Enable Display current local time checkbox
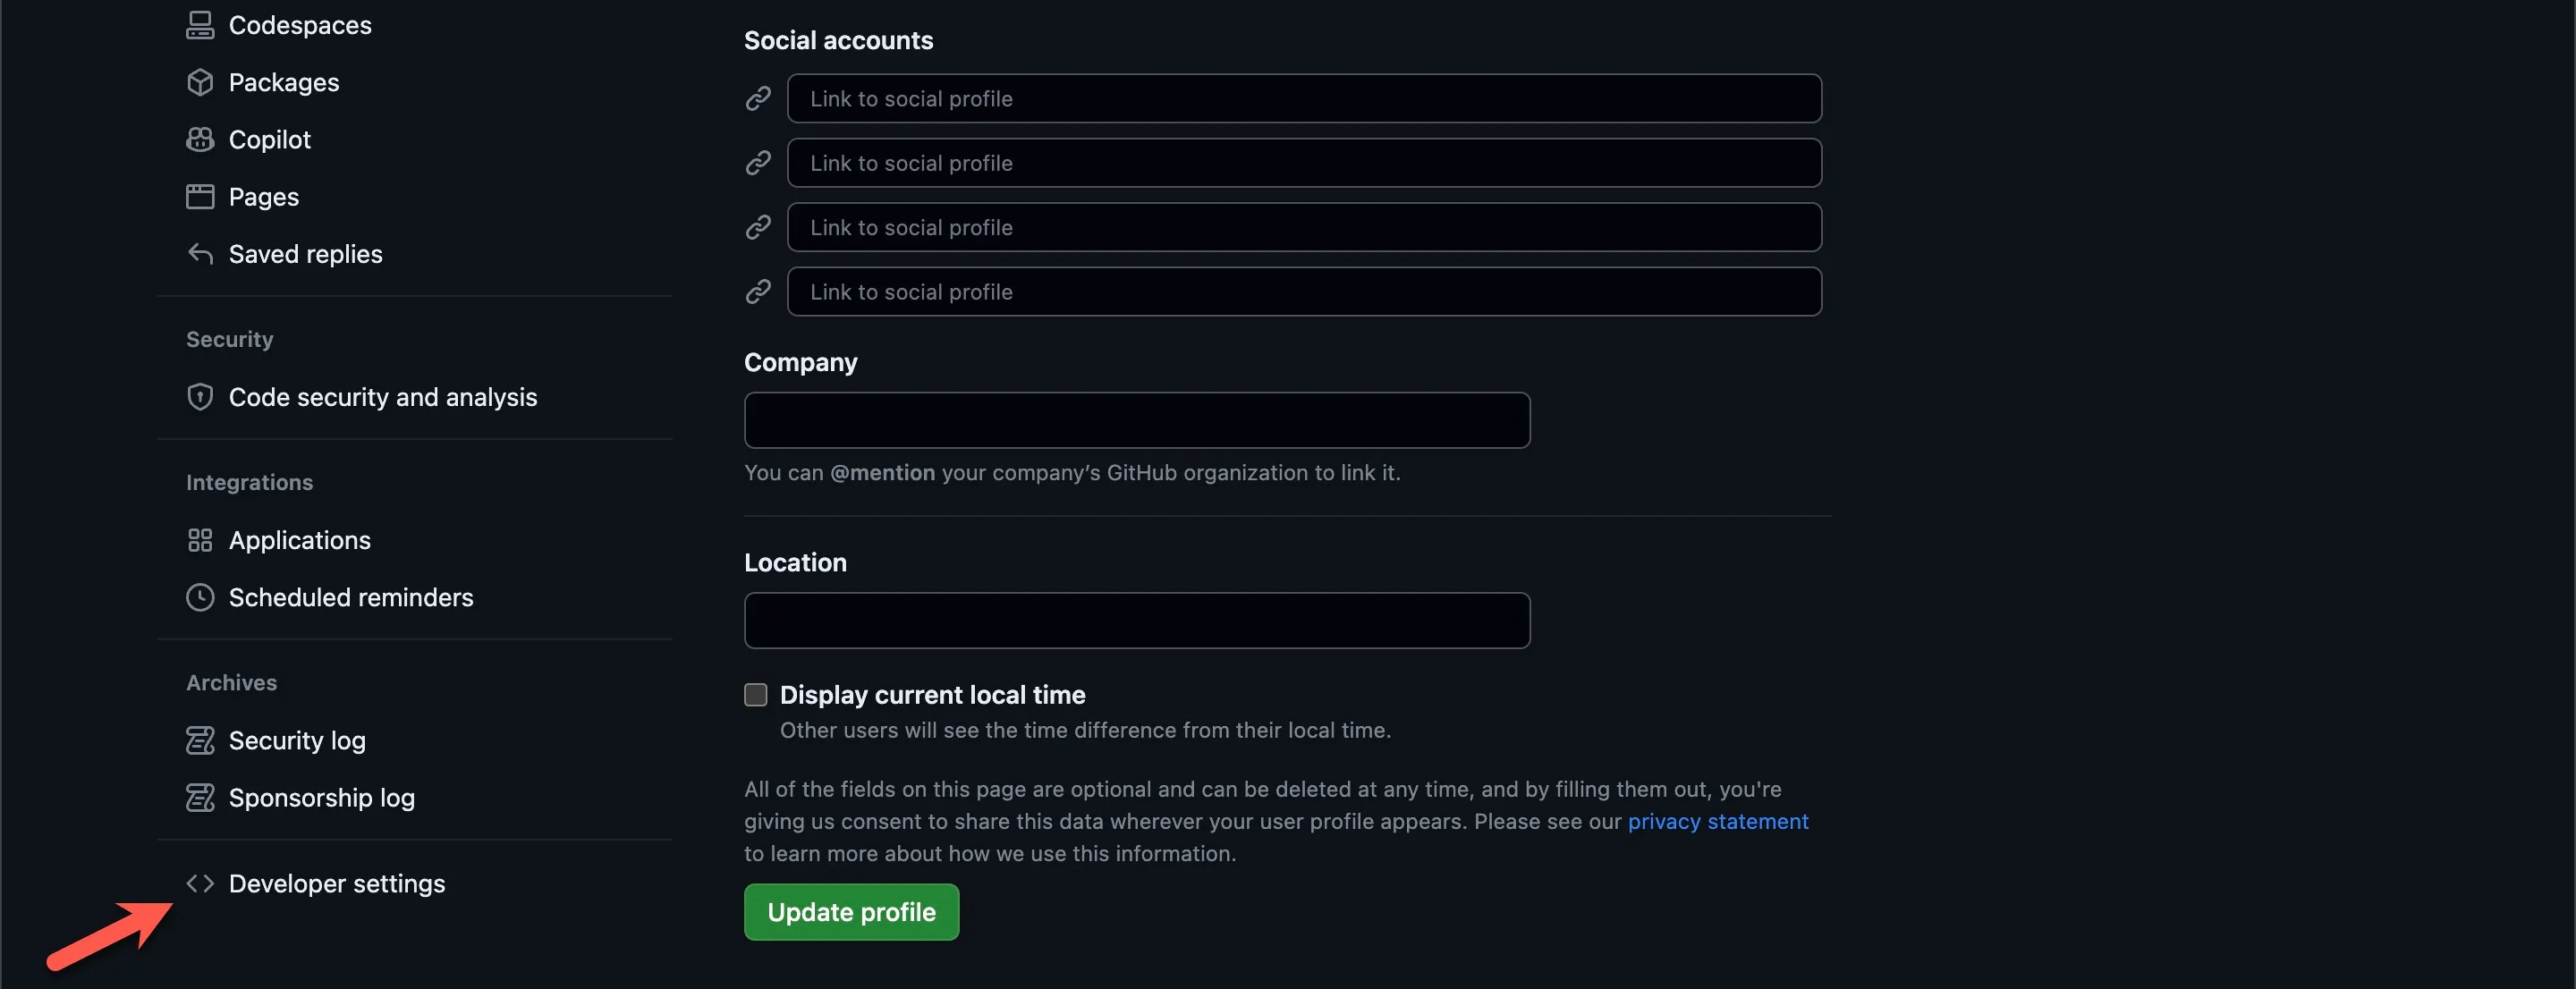 coord(756,695)
